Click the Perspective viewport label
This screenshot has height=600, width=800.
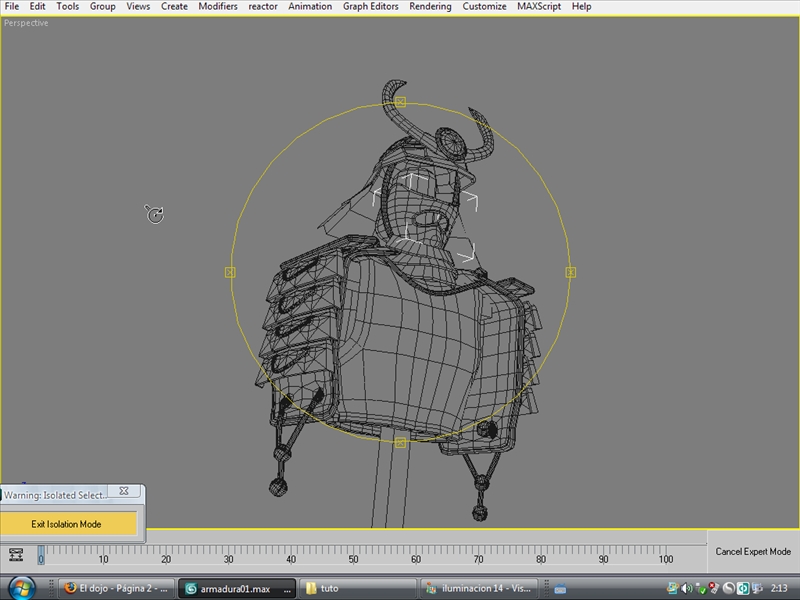(26, 23)
